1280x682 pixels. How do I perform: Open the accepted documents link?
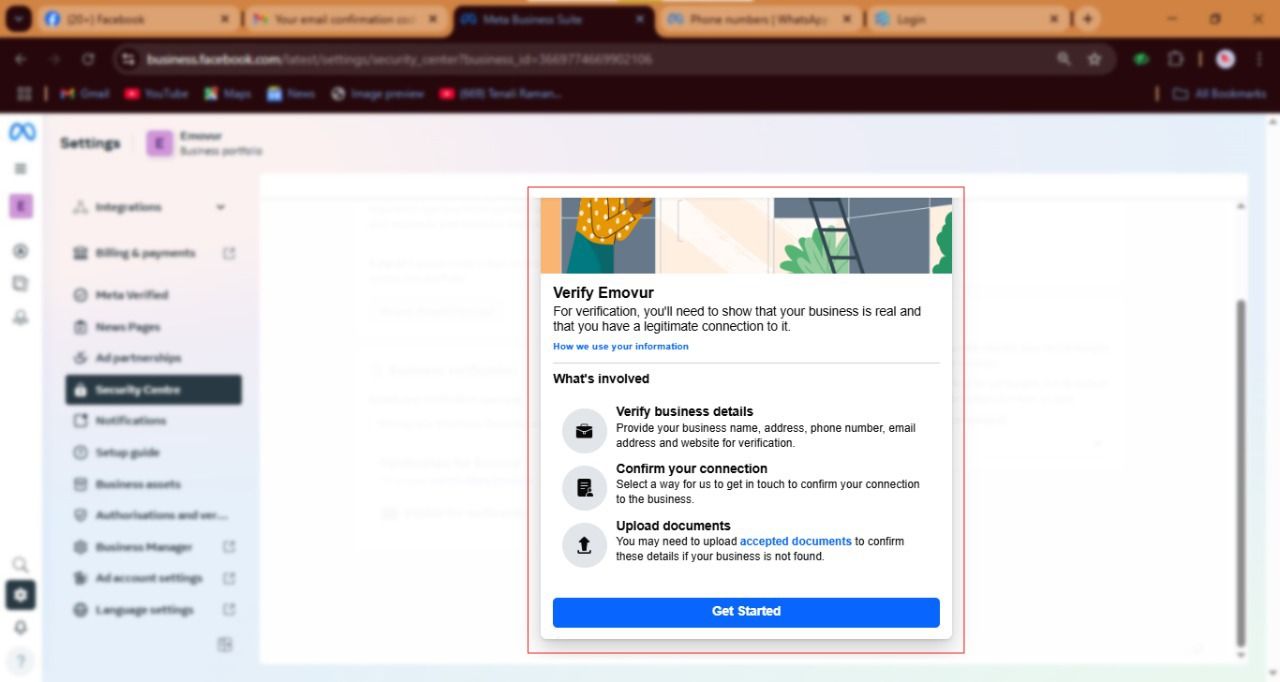[x=796, y=541]
